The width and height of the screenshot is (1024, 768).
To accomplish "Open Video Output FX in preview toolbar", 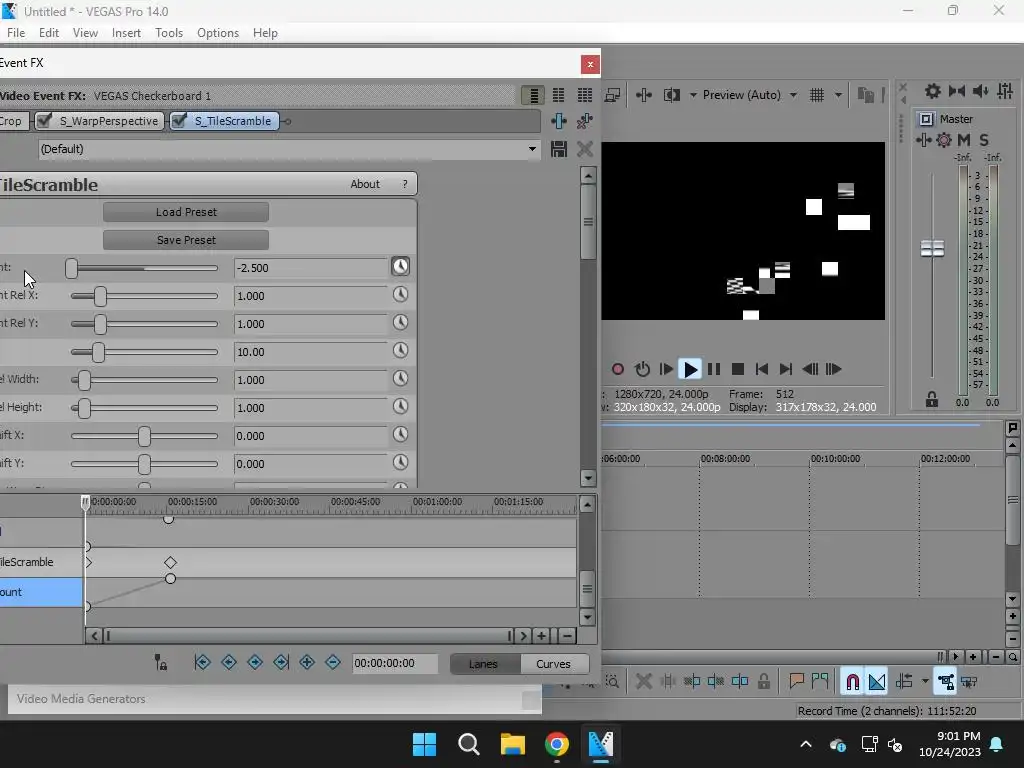I will [644, 95].
